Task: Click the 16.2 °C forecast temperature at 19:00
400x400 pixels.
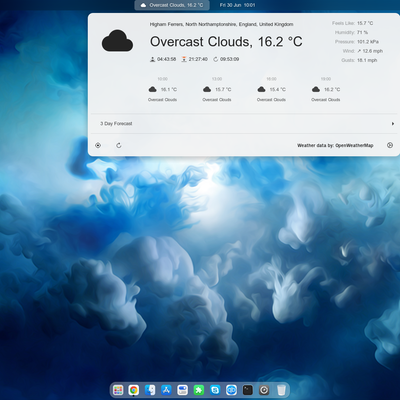Action: click(332, 89)
